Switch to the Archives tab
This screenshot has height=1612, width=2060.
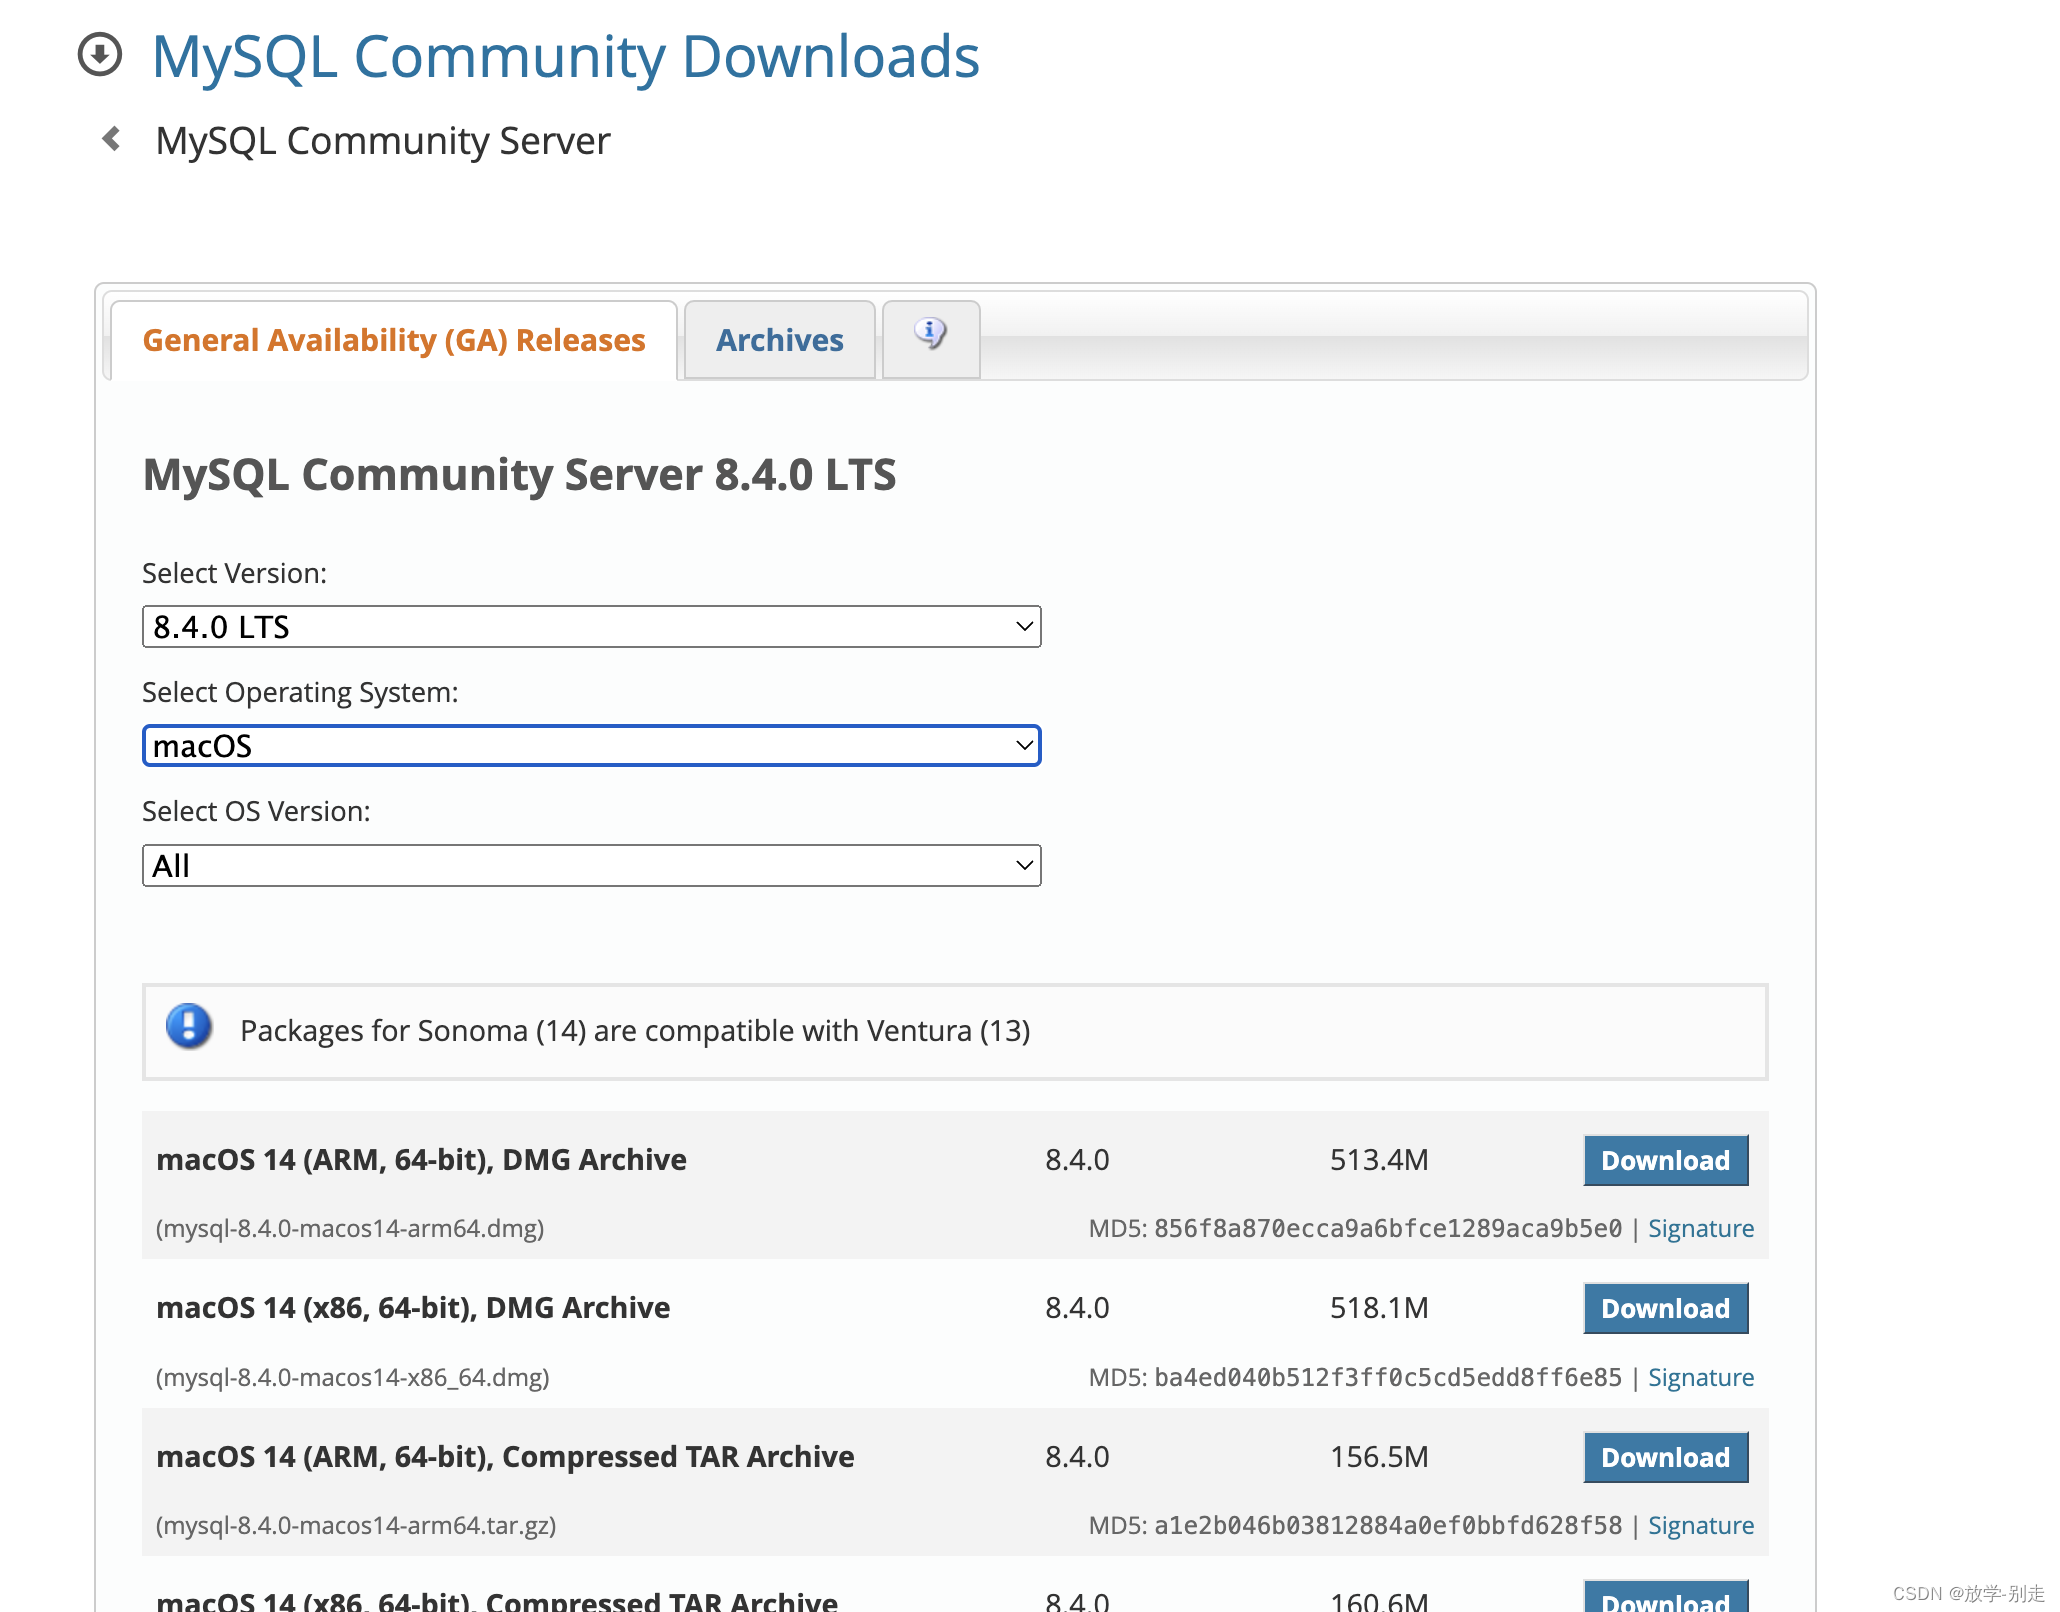(779, 340)
